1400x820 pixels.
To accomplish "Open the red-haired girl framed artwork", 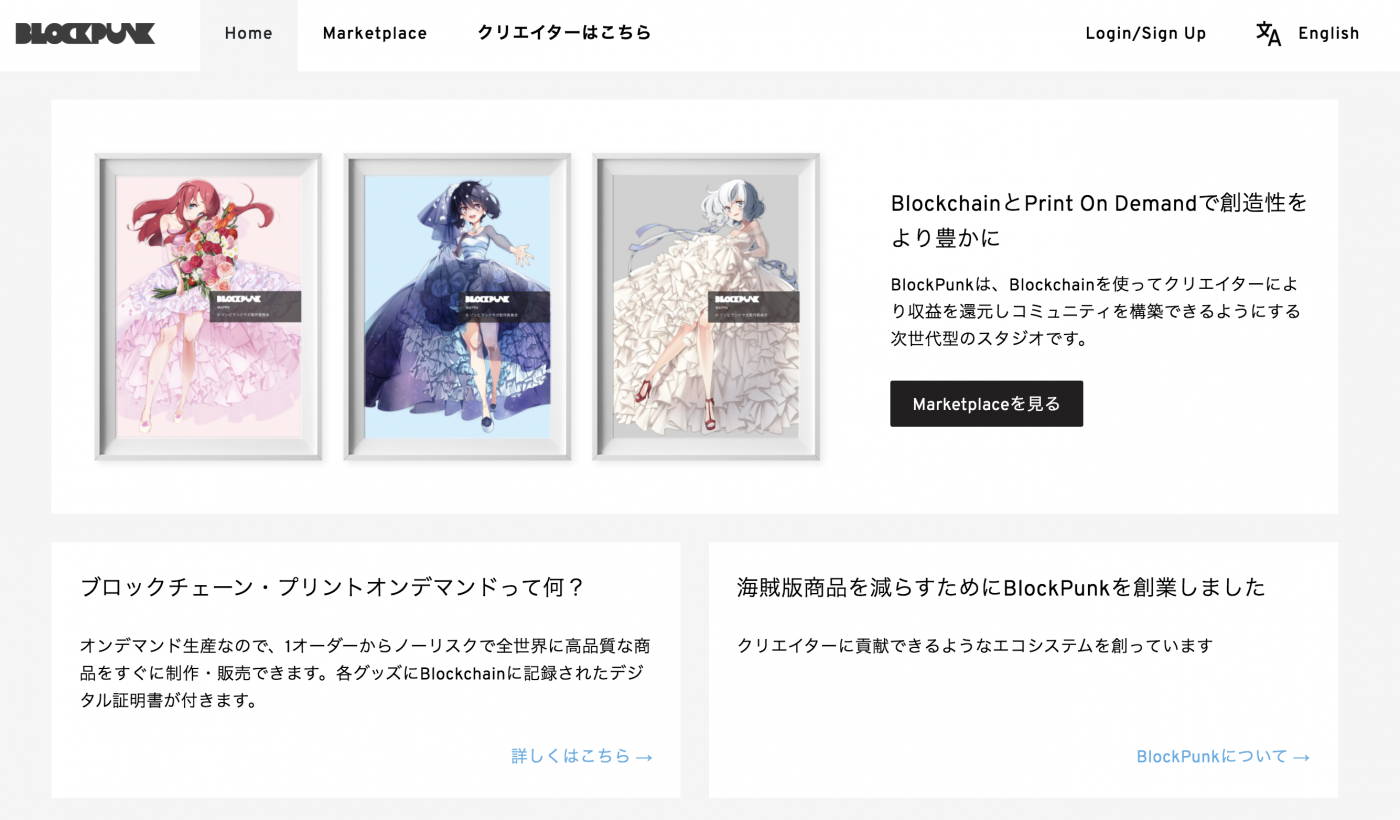I will 208,306.
